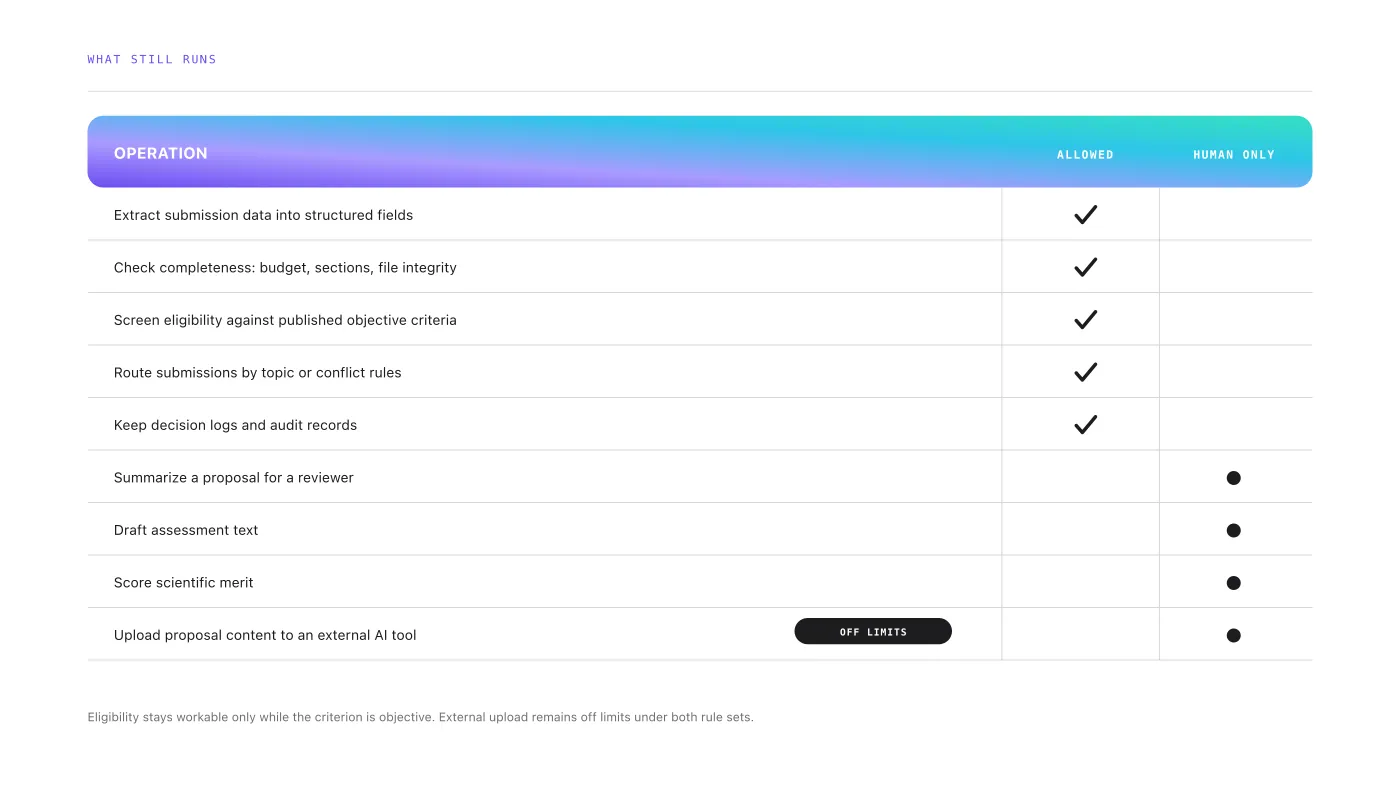Click 'Upload proposal content to an external AI tool'
The image size is (1400, 788).
(265, 635)
